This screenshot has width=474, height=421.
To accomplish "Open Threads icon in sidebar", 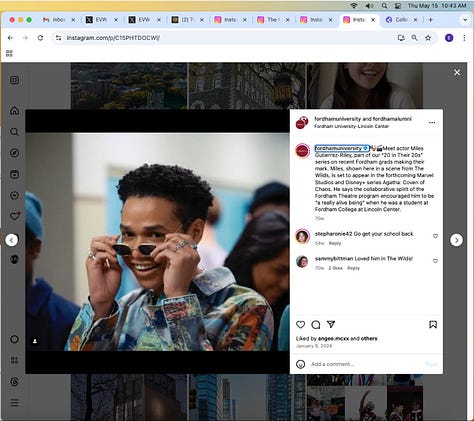I will pos(14,382).
